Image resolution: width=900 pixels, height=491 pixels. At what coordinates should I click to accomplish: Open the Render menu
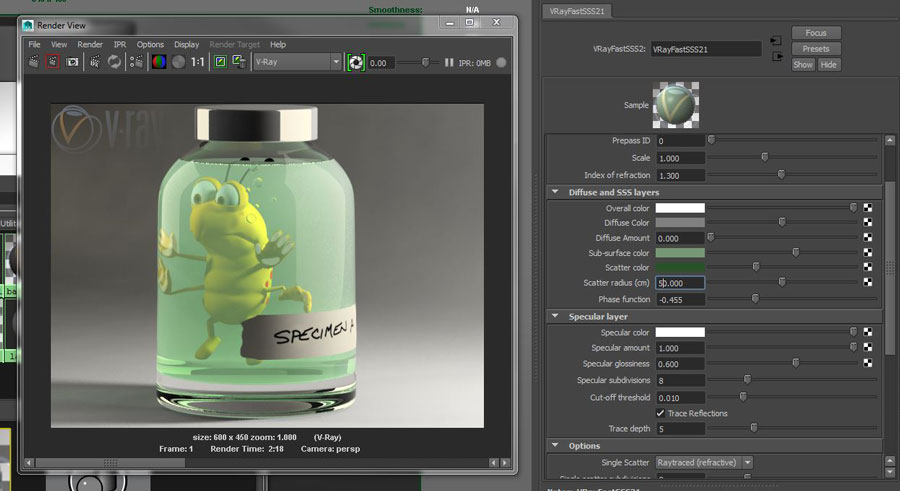click(x=90, y=44)
